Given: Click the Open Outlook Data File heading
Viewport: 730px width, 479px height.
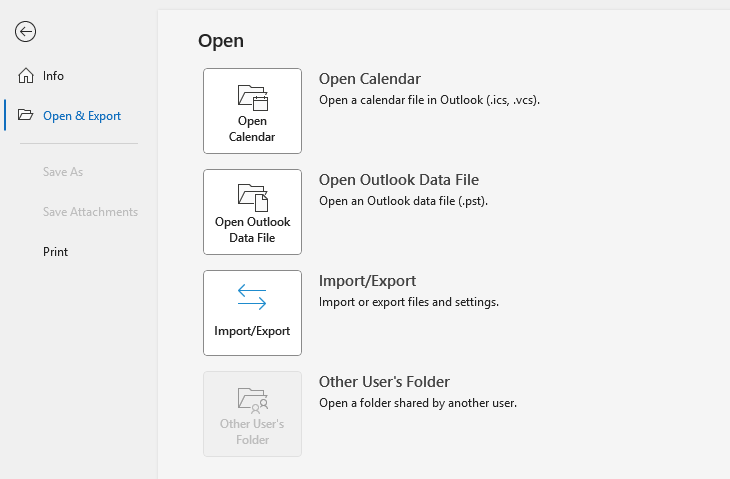Looking at the screenshot, I should tap(398, 180).
